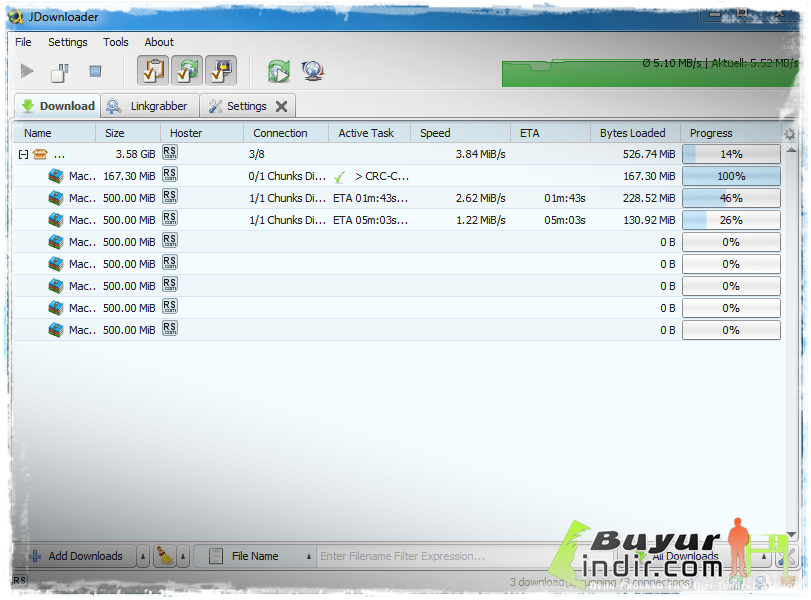
Task: Click the Progress column header
Action: [x=730, y=133]
